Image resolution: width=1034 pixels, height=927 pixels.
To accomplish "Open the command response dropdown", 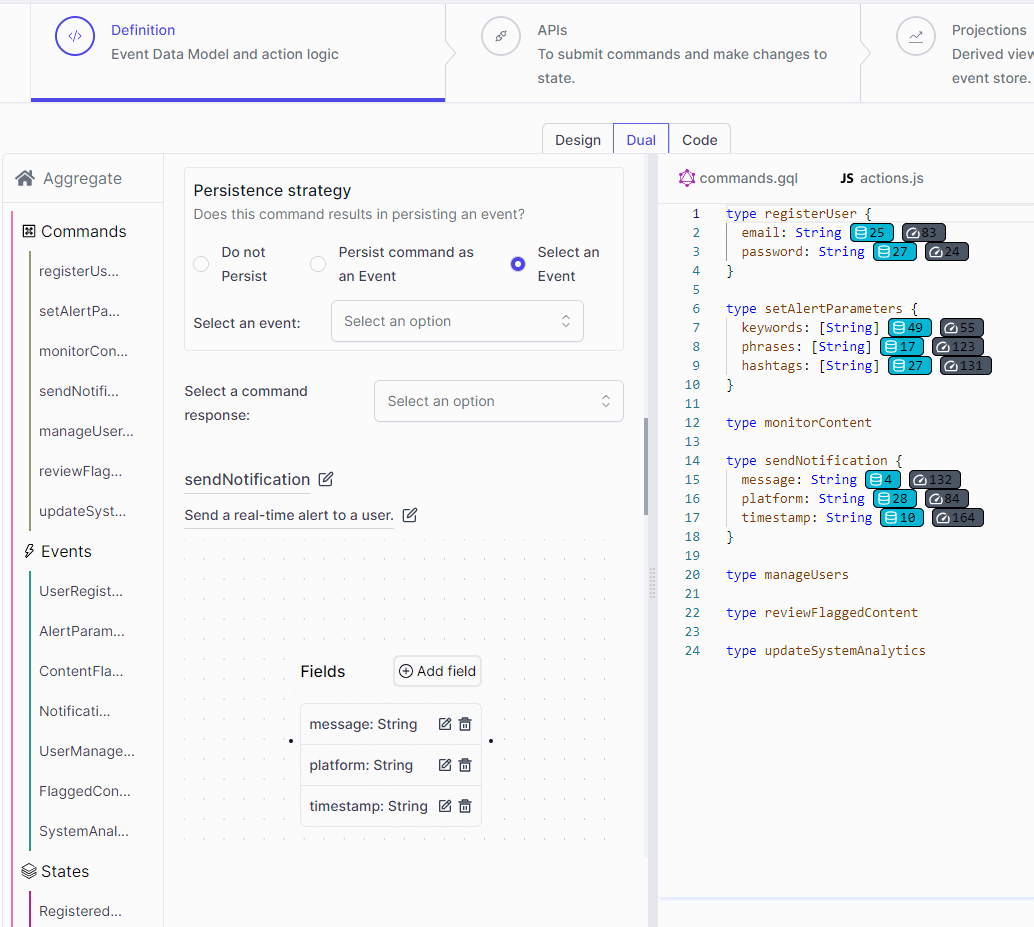I will [x=498, y=401].
